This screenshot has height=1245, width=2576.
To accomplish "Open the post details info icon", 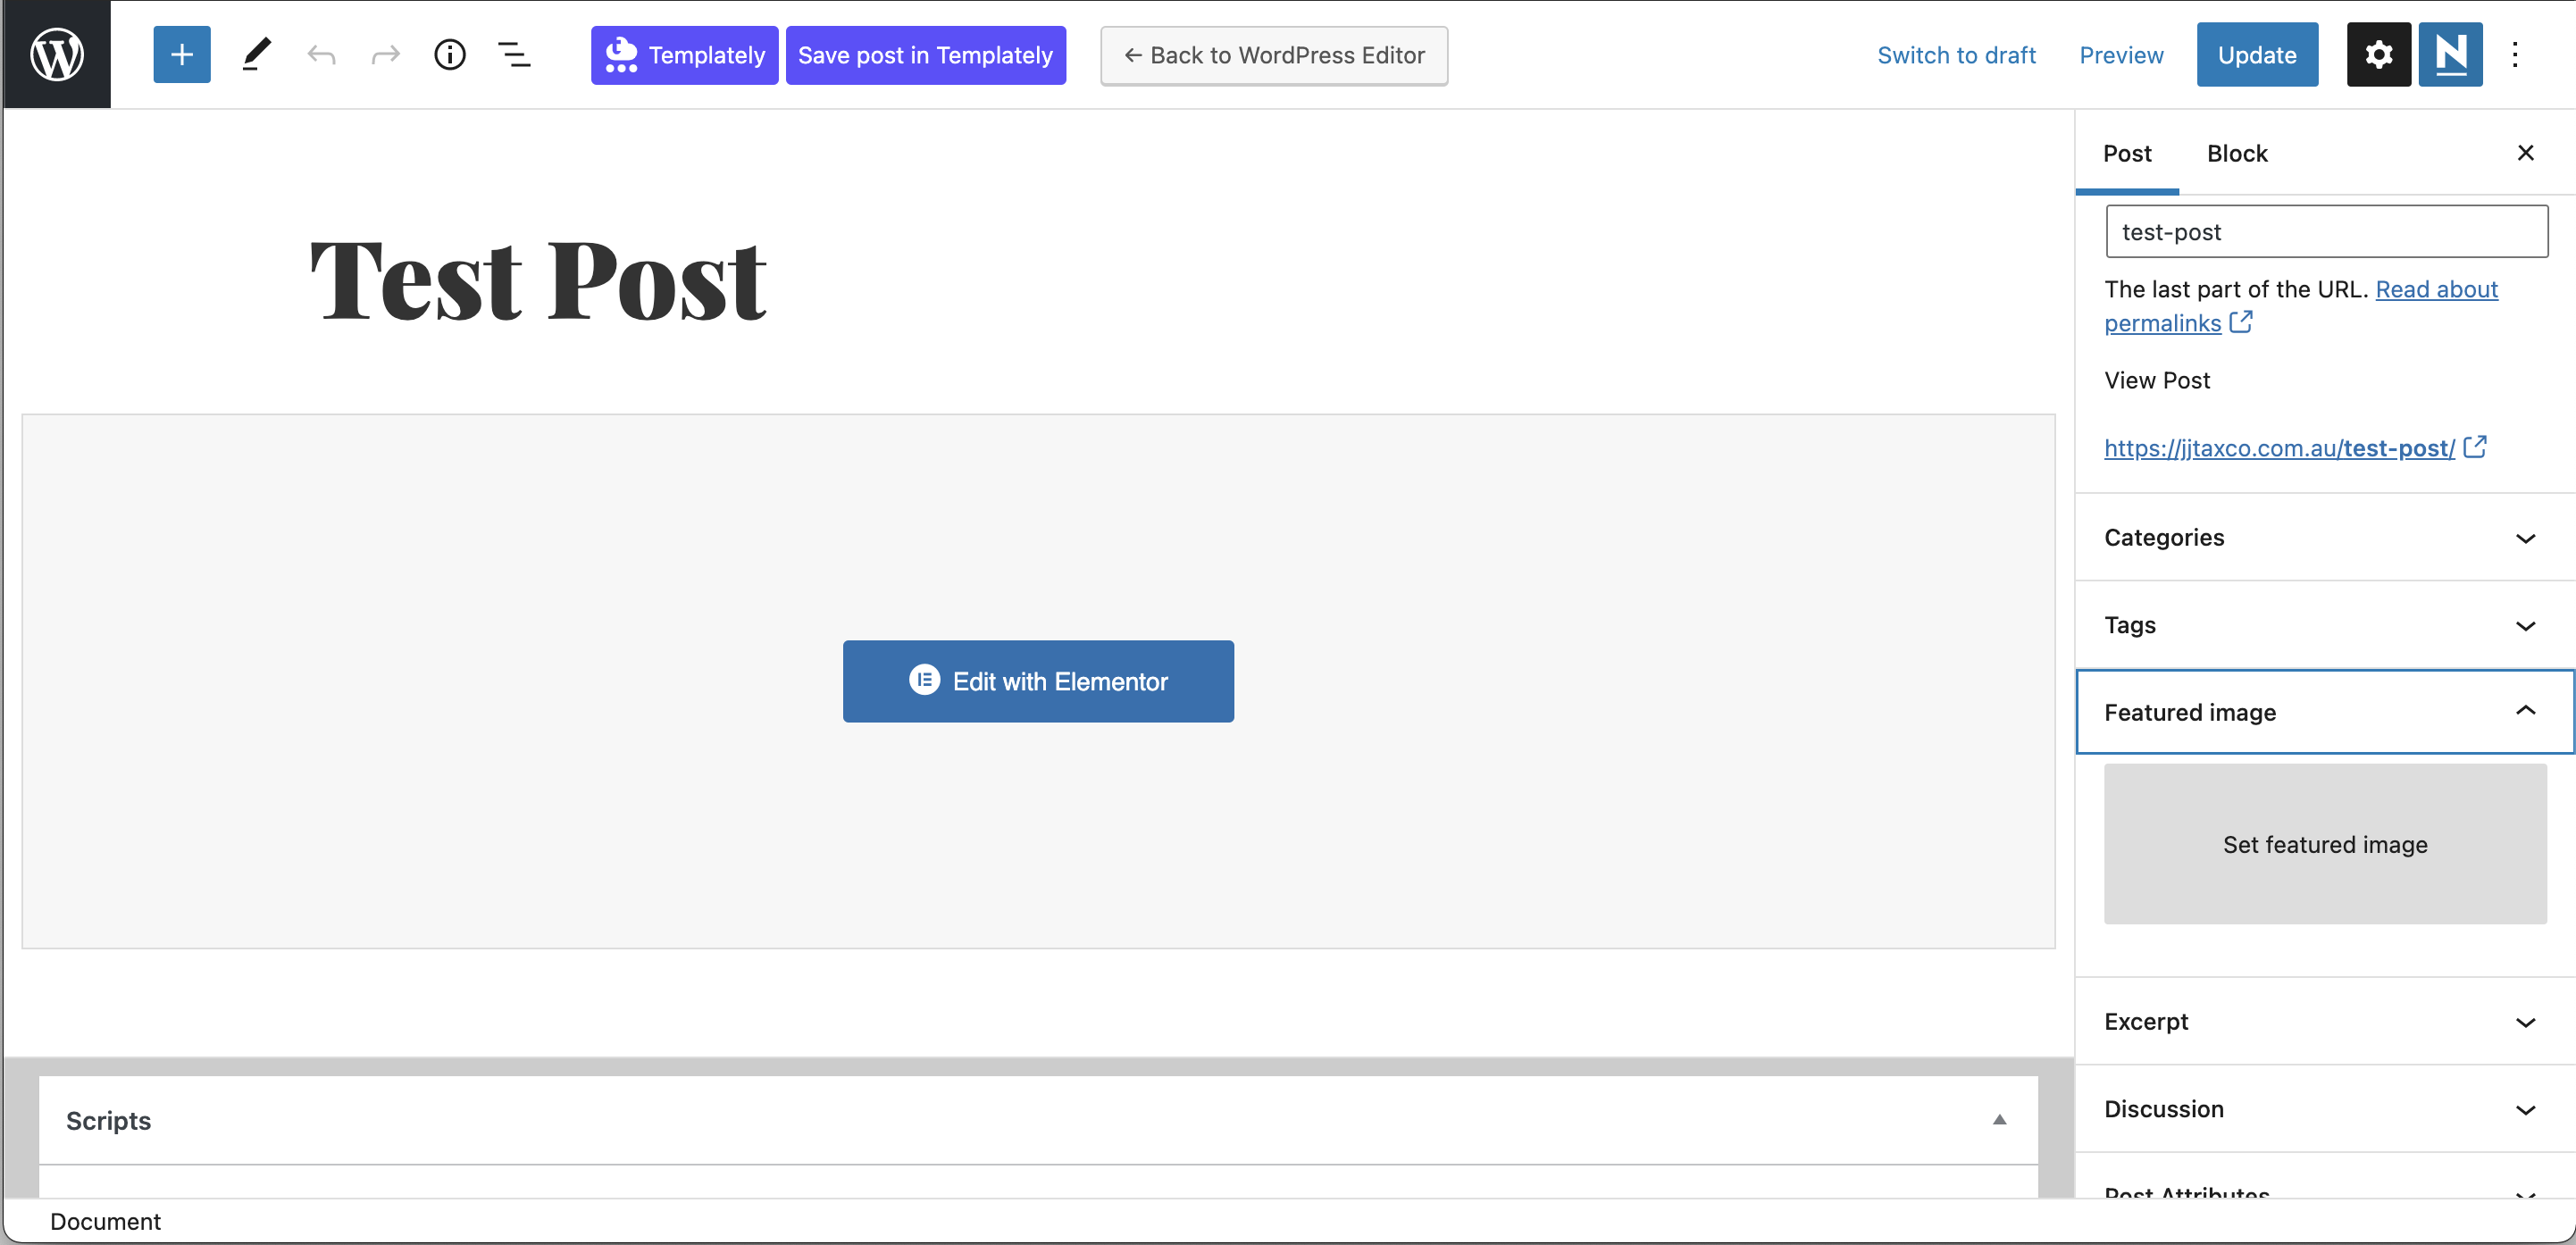I will pyautogui.click(x=450, y=54).
